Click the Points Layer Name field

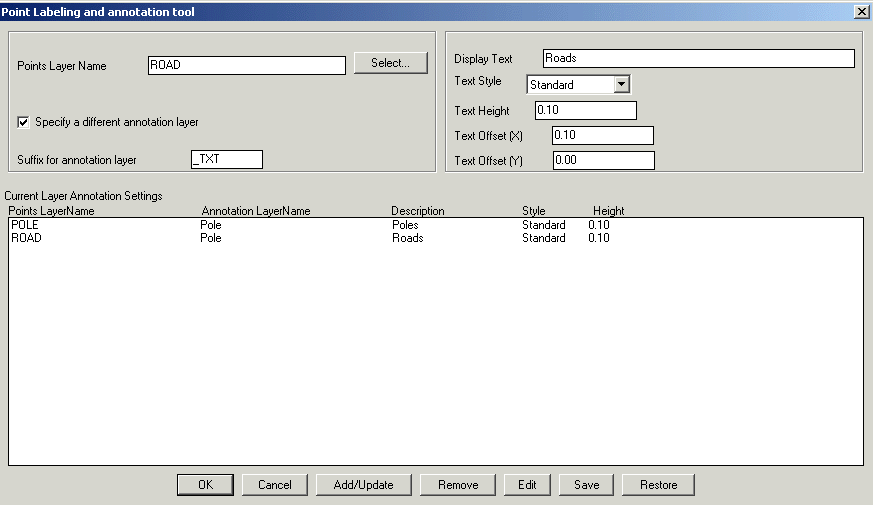point(245,65)
